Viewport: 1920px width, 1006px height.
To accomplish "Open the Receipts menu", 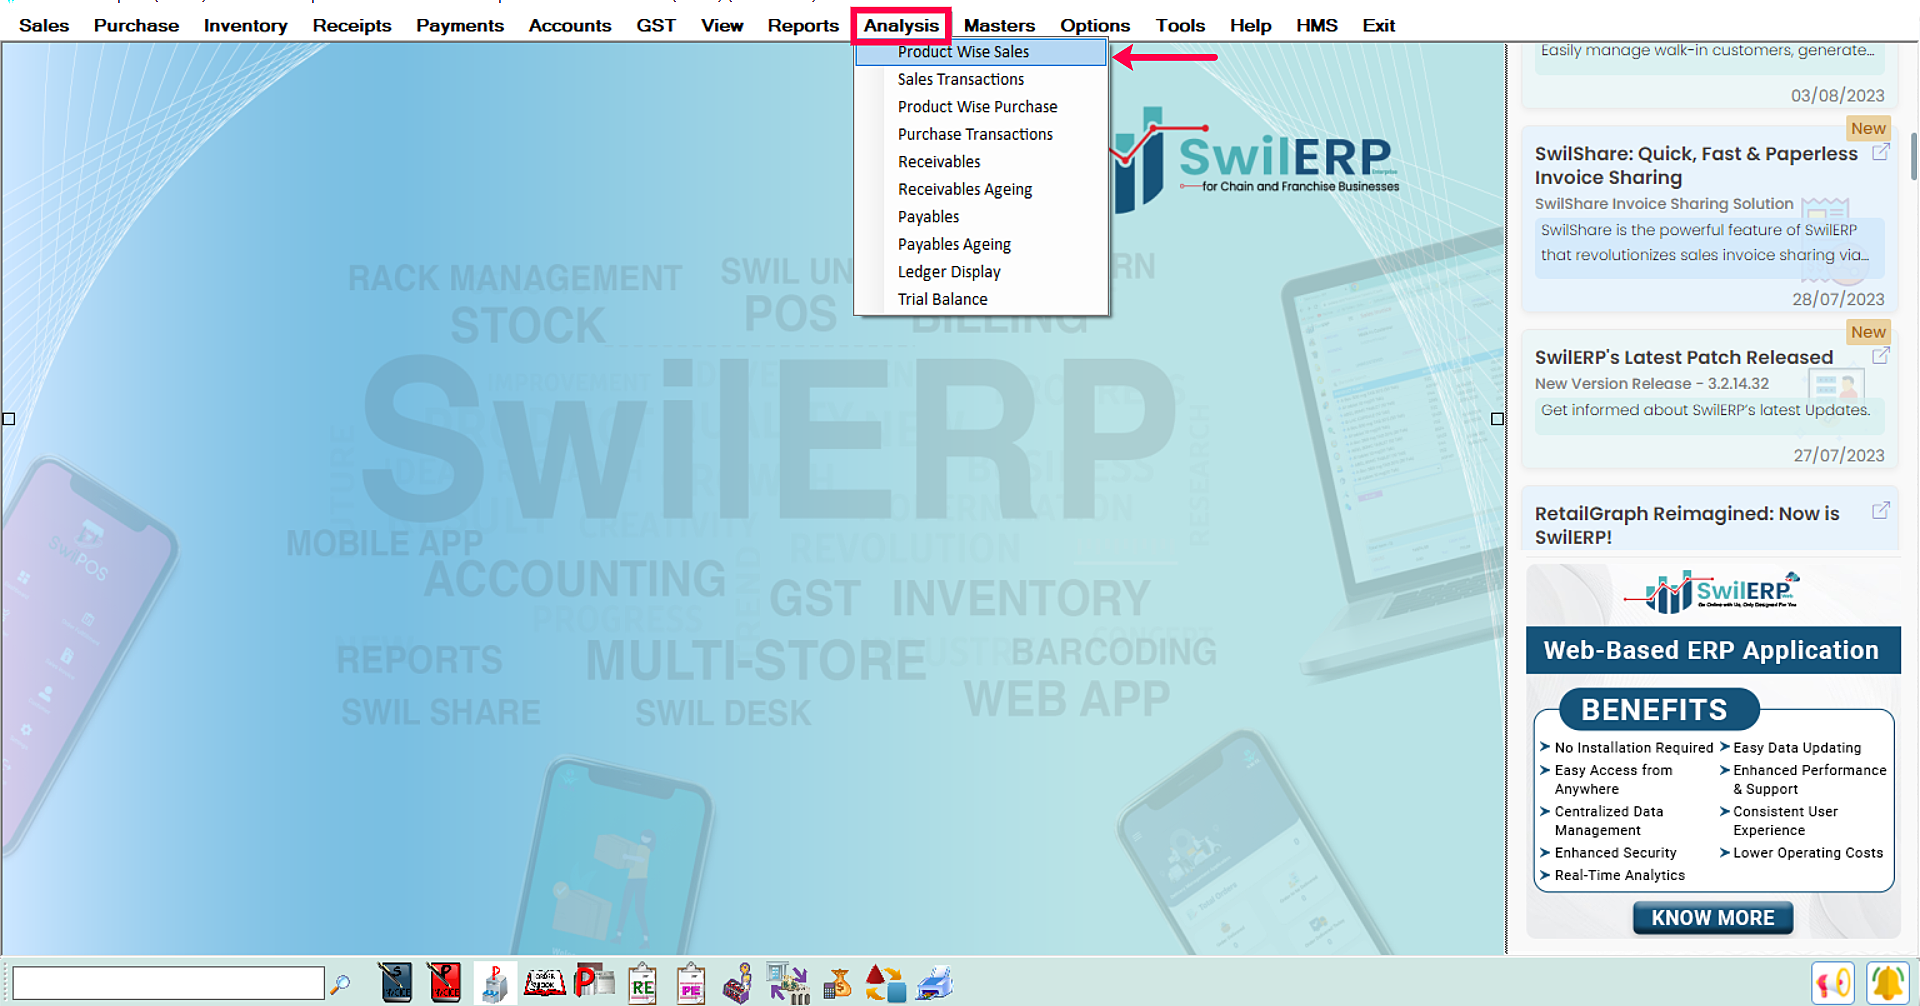I will (352, 25).
